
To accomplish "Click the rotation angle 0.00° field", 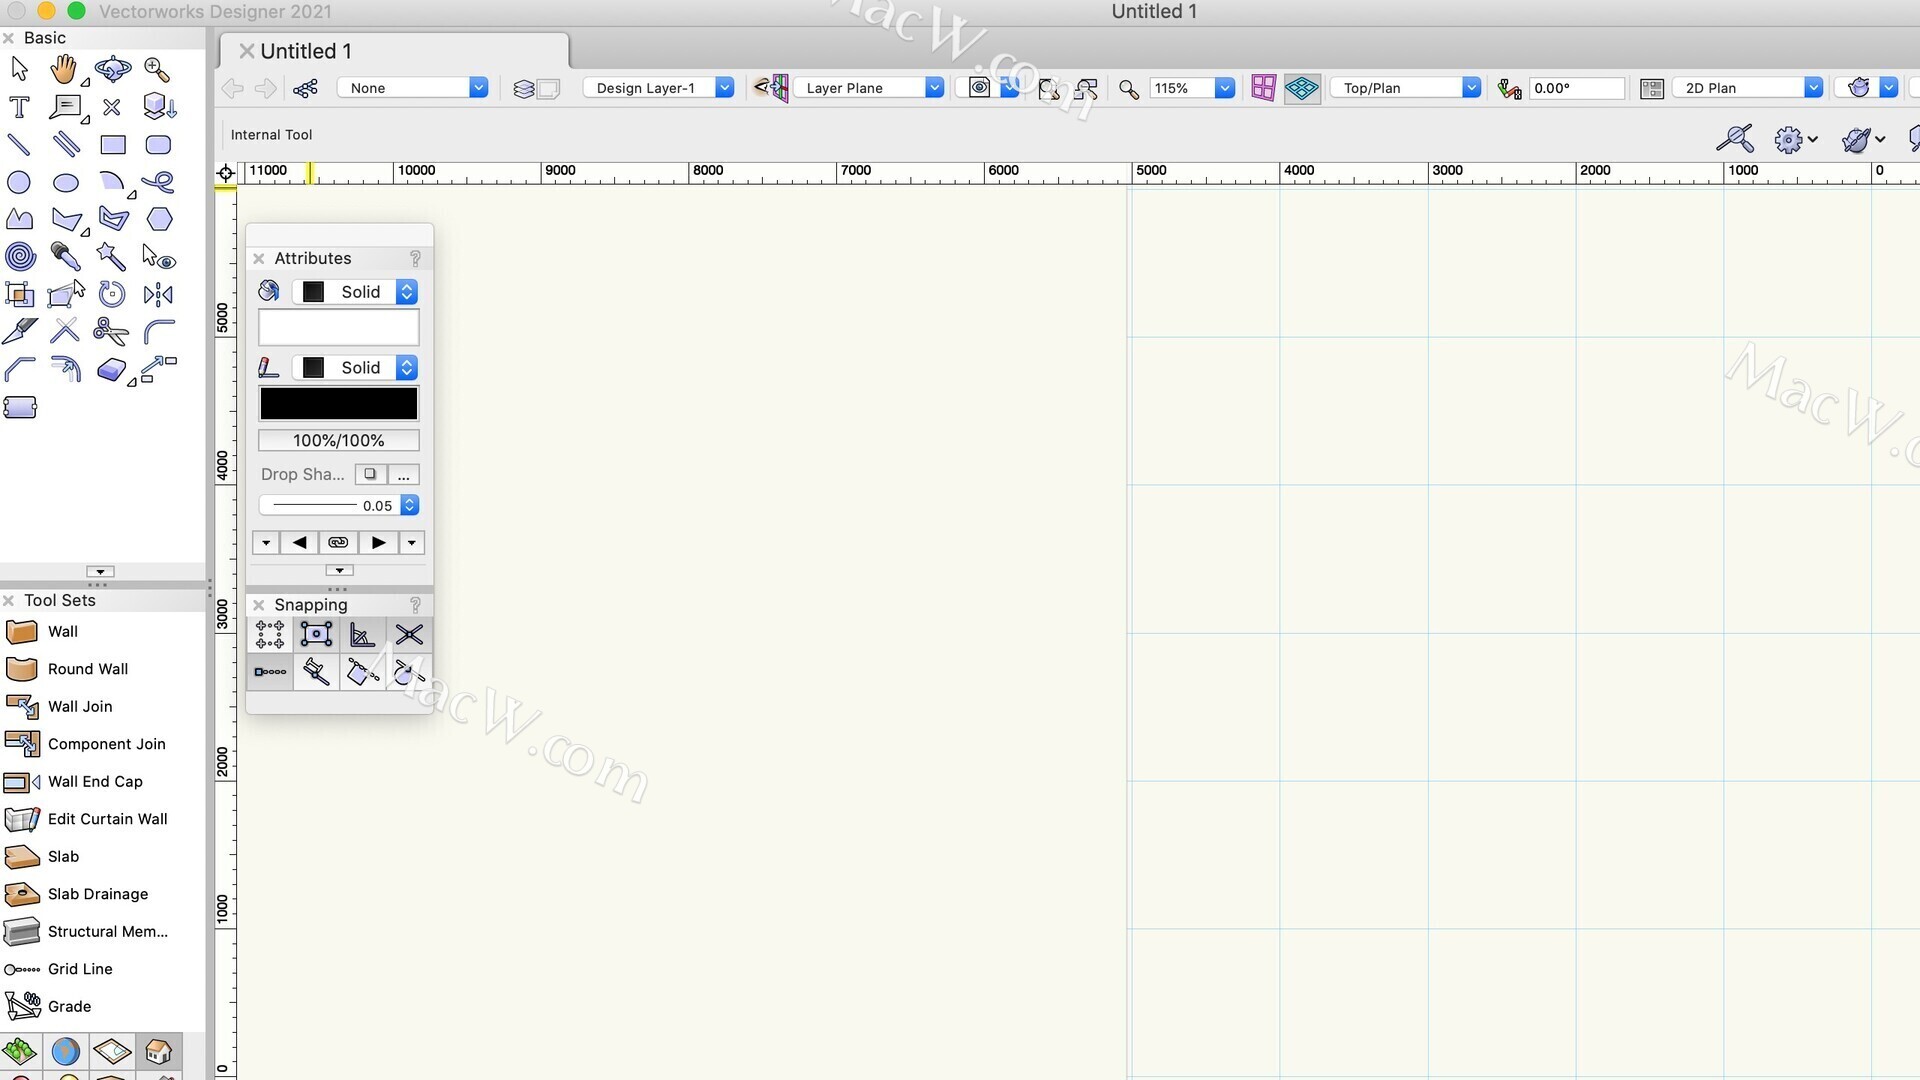I will coord(1577,88).
